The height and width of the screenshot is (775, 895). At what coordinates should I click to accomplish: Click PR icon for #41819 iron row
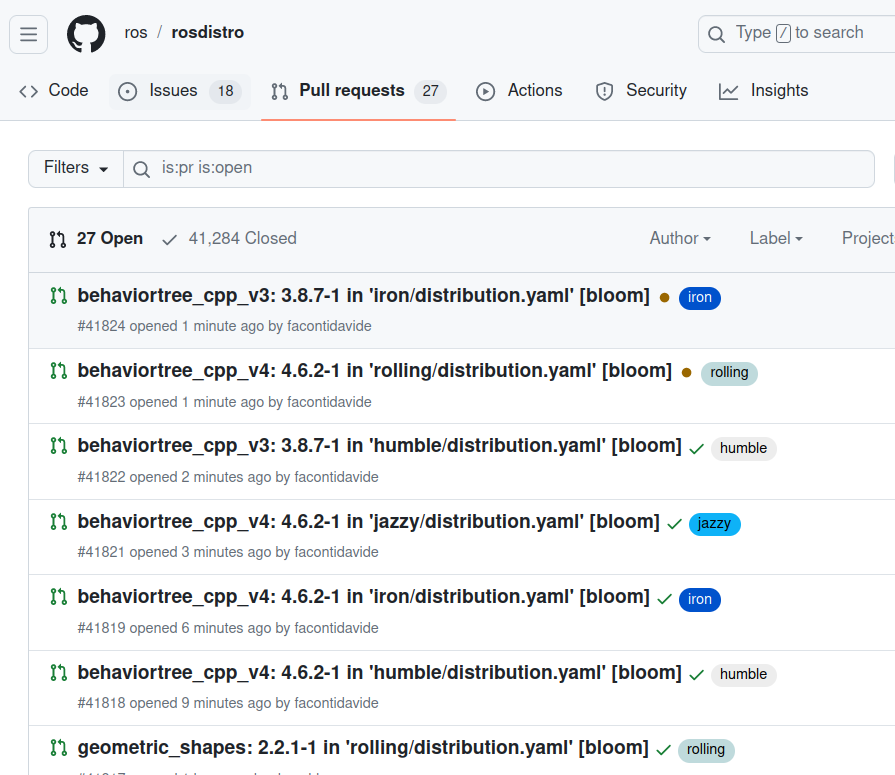pos(58,597)
